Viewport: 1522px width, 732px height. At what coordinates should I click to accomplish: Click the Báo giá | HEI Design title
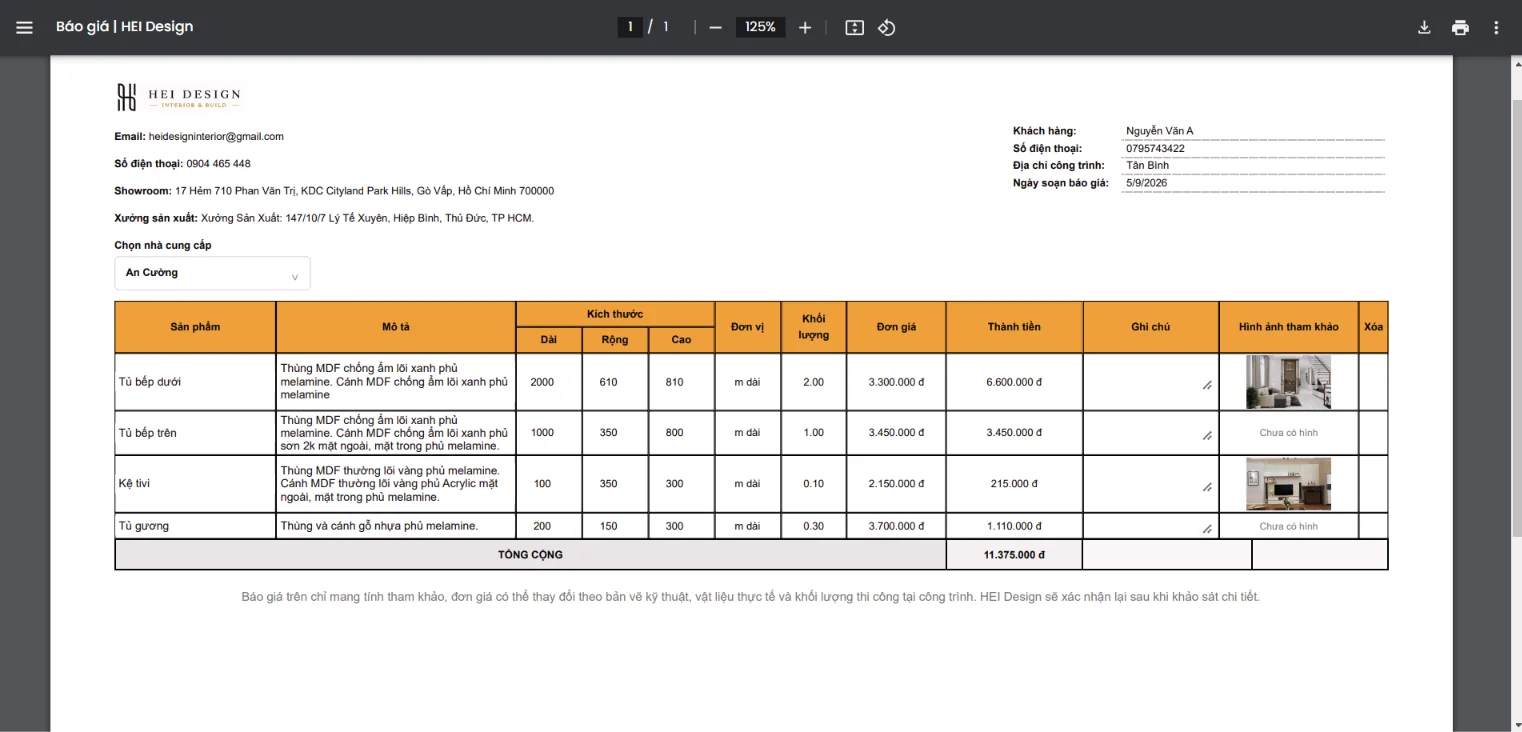point(125,27)
